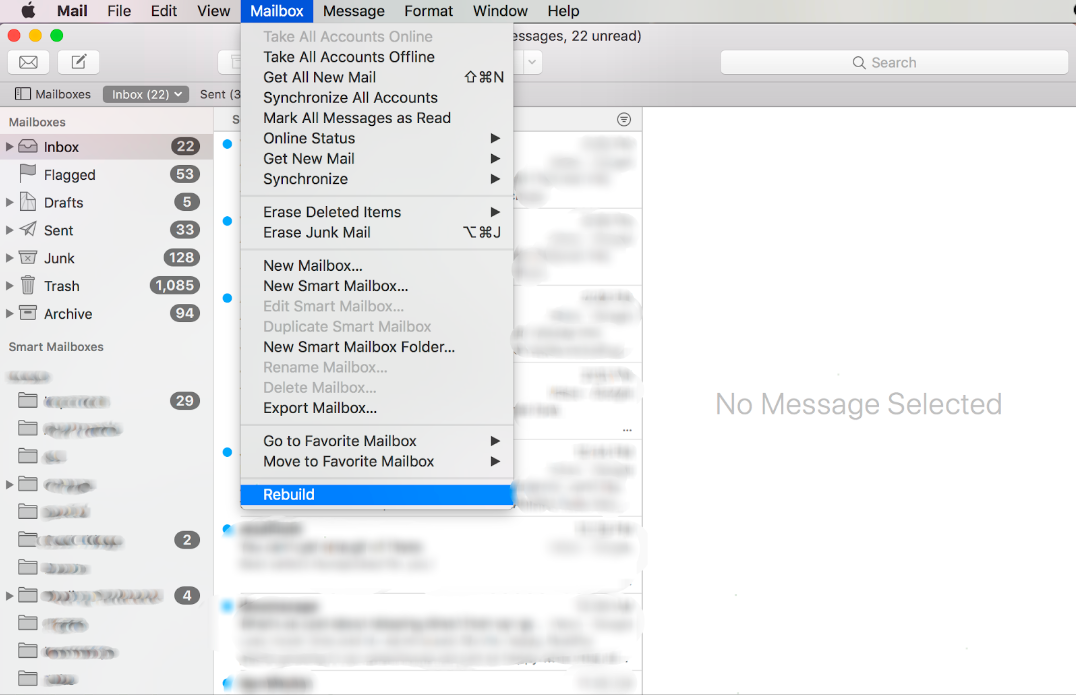Click the Trash can icon
Image resolution: width=1076 pixels, height=695 pixels.
pyautogui.click(x=28, y=285)
